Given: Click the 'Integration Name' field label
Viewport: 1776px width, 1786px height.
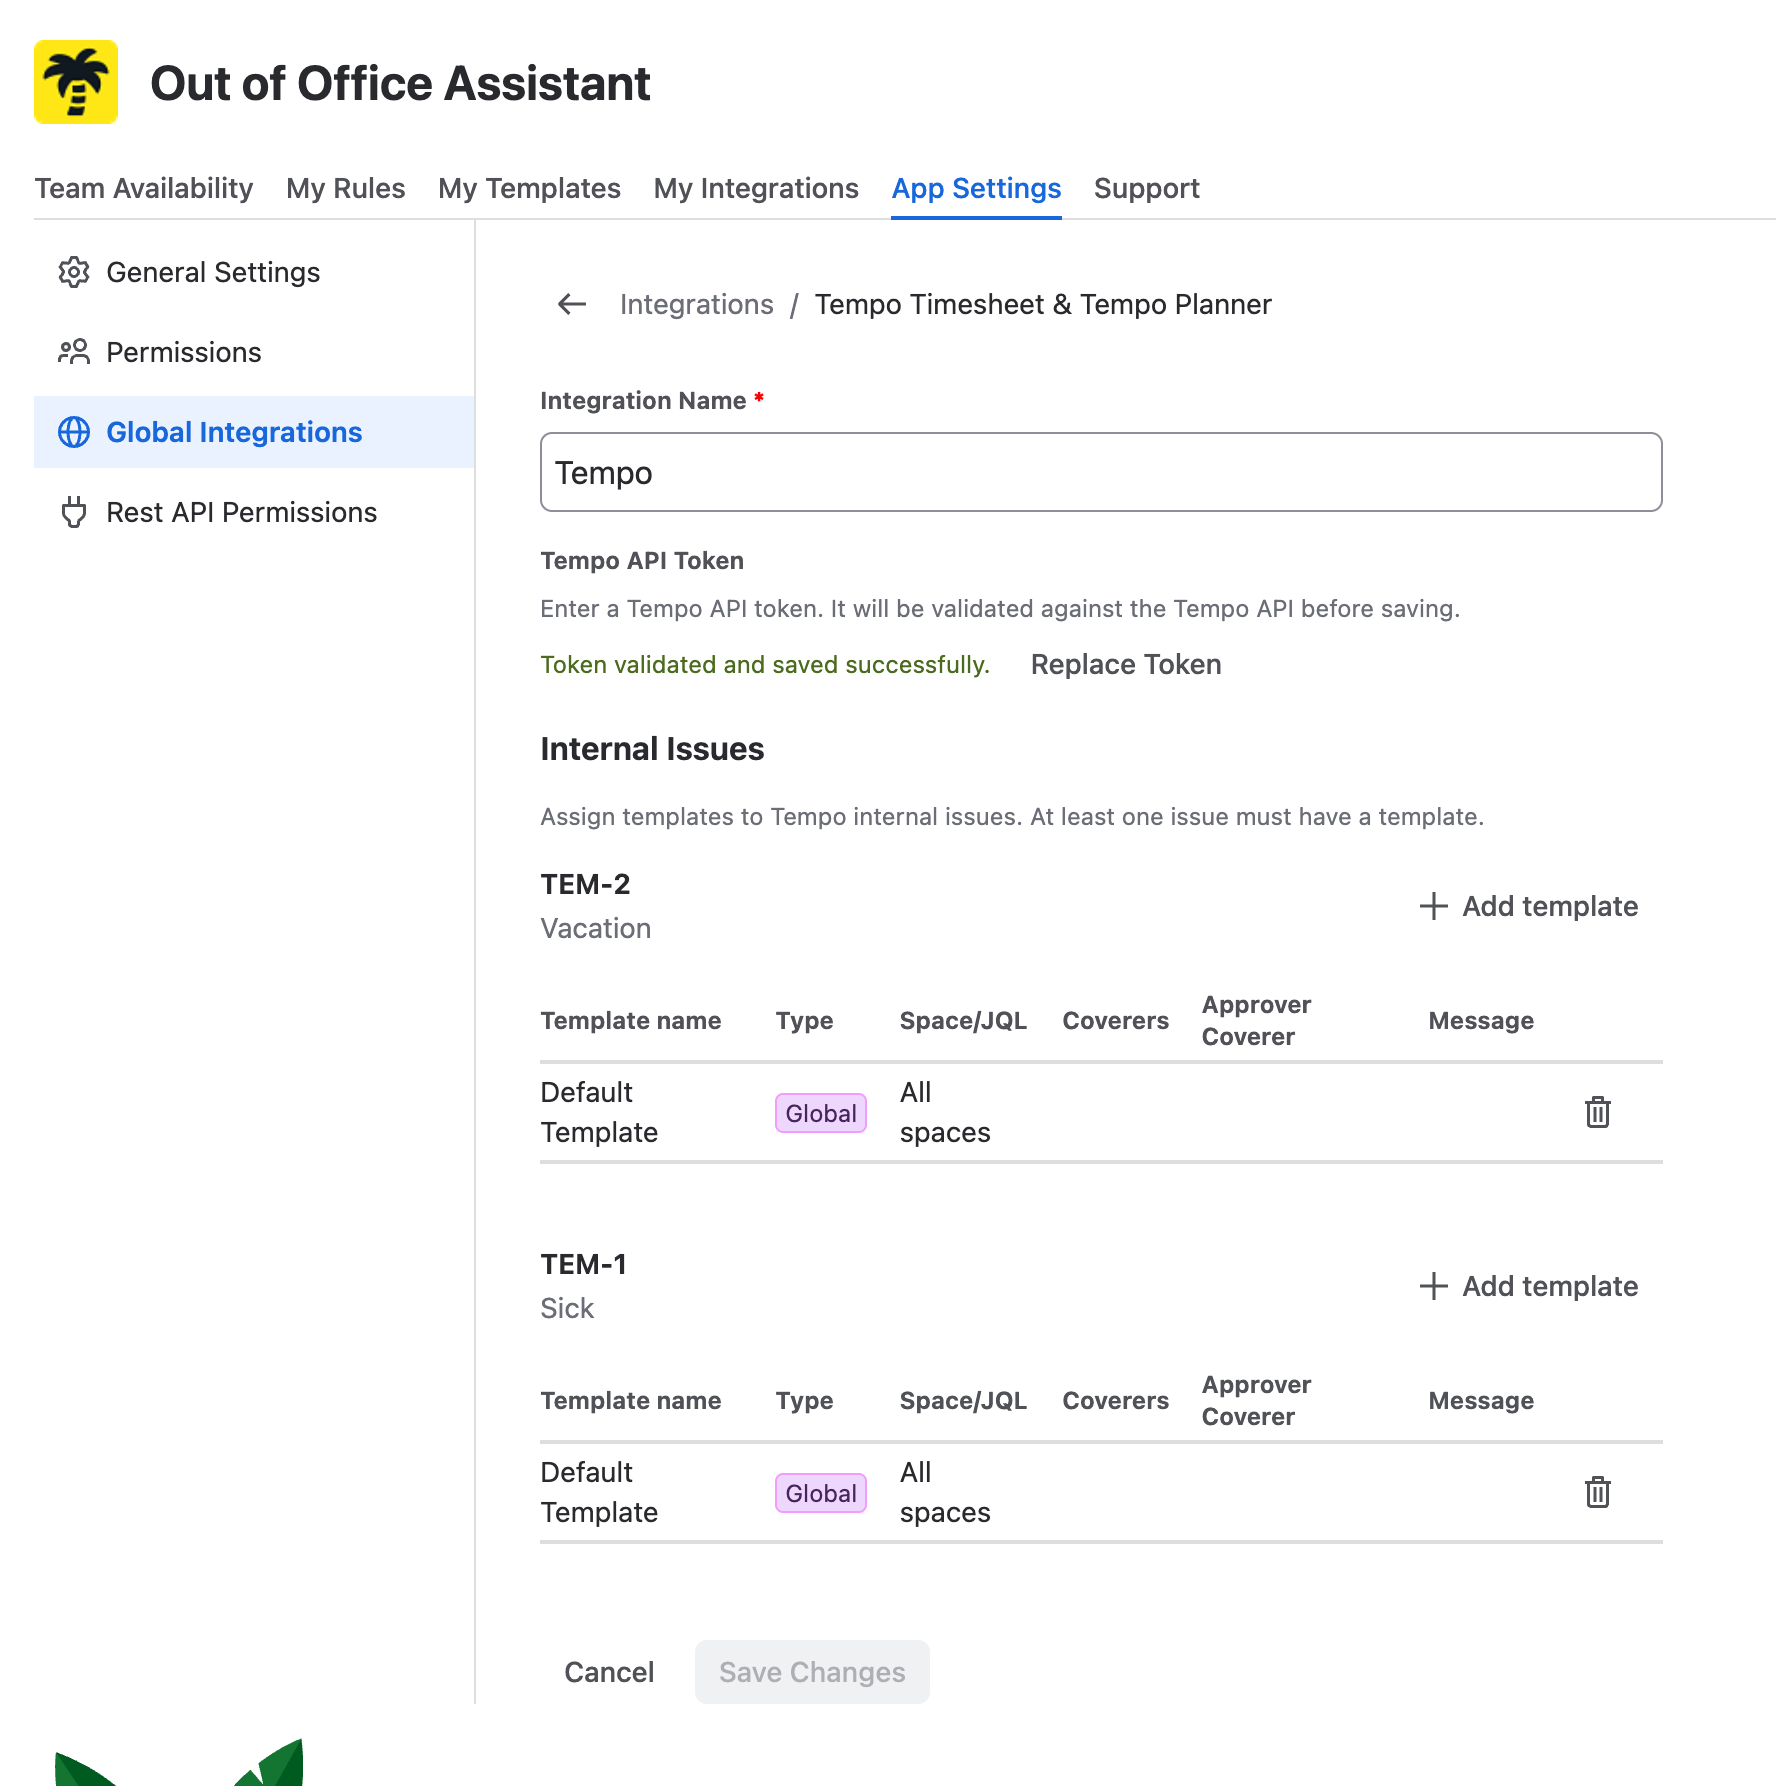Looking at the screenshot, I should point(644,400).
